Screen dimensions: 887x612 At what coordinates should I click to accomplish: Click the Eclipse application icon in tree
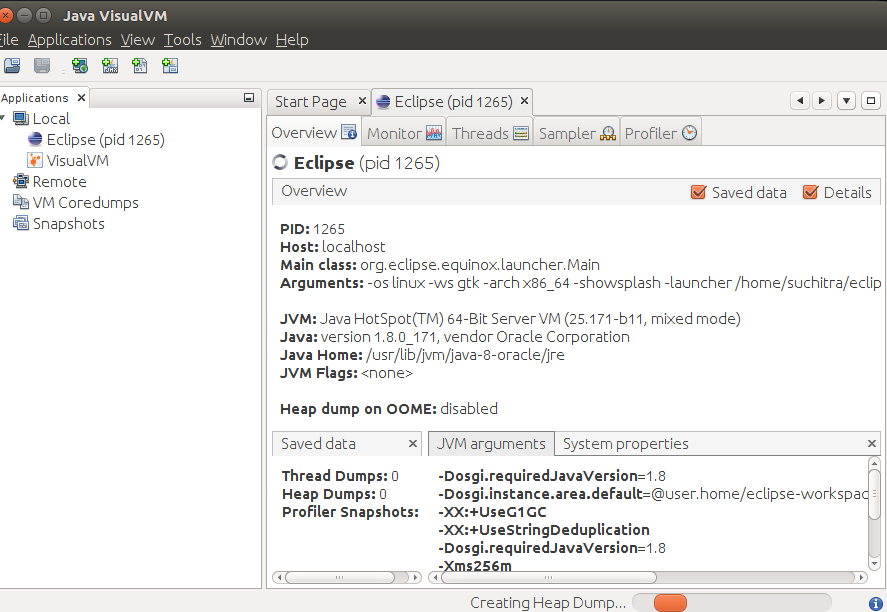coord(35,139)
